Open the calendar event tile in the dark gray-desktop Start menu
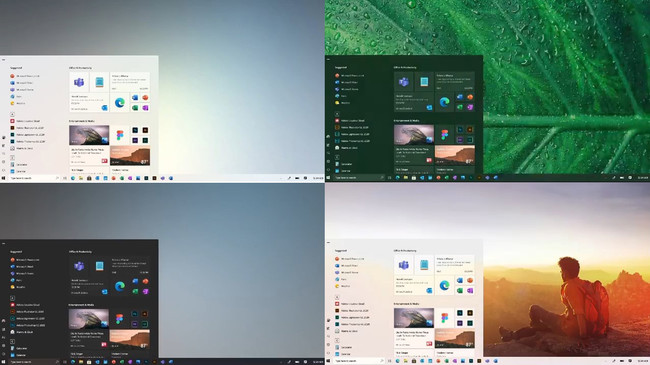The image size is (650, 365). (130, 266)
